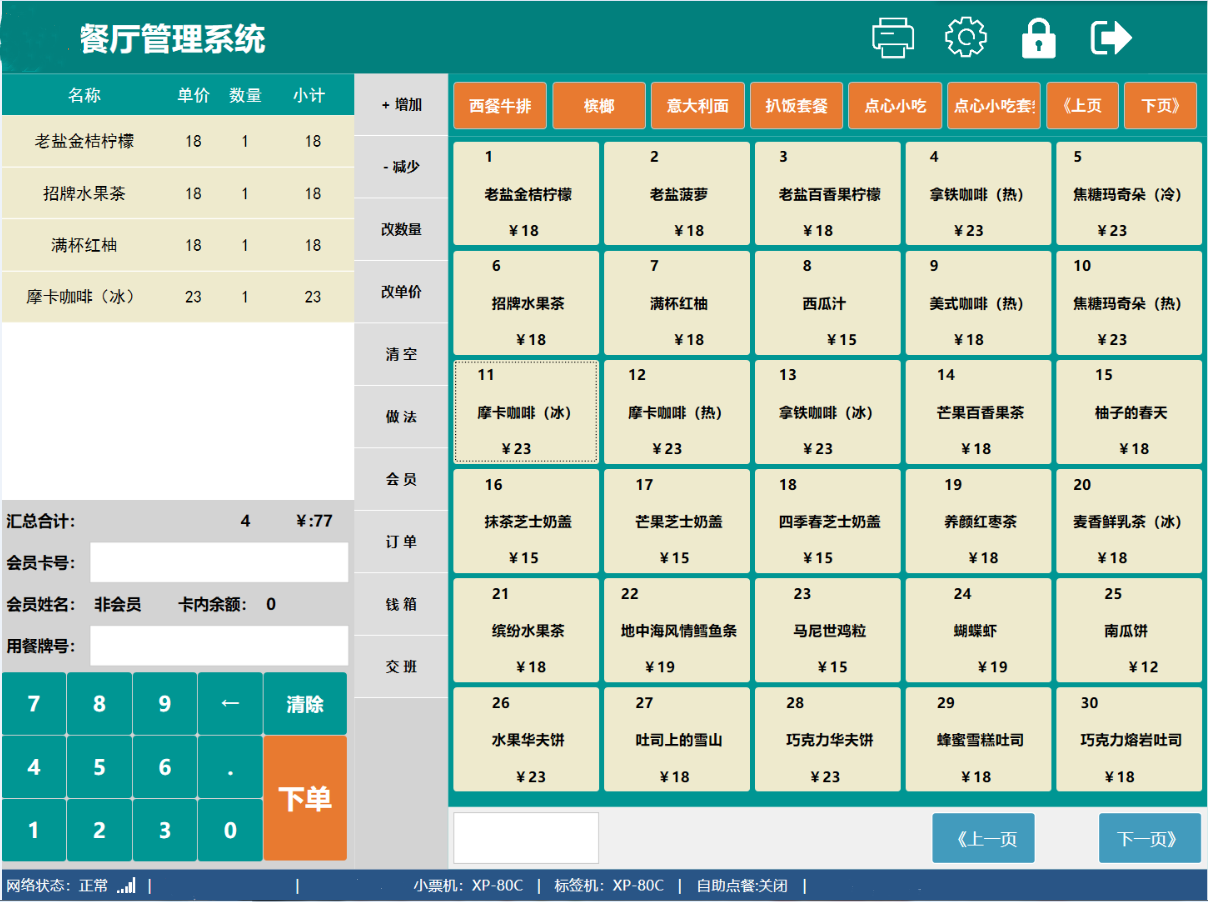Click the printer icon in header

tap(893, 38)
